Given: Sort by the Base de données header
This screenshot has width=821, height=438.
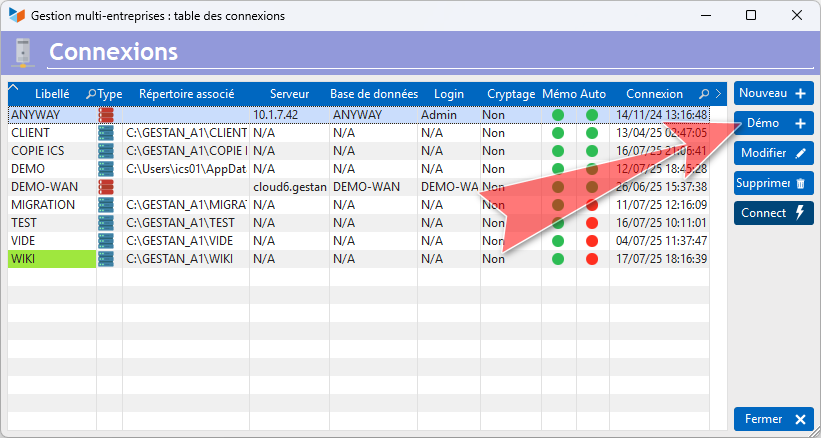Looking at the screenshot, I should coord(374,94).
